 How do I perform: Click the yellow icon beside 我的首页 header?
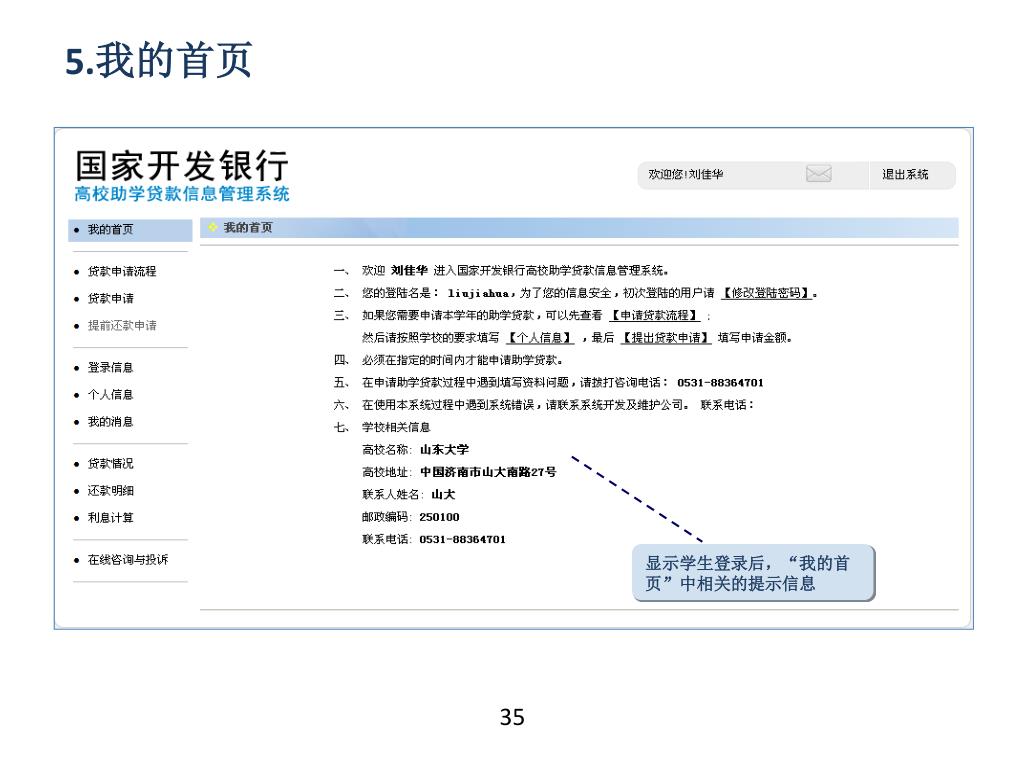[212, 227]
